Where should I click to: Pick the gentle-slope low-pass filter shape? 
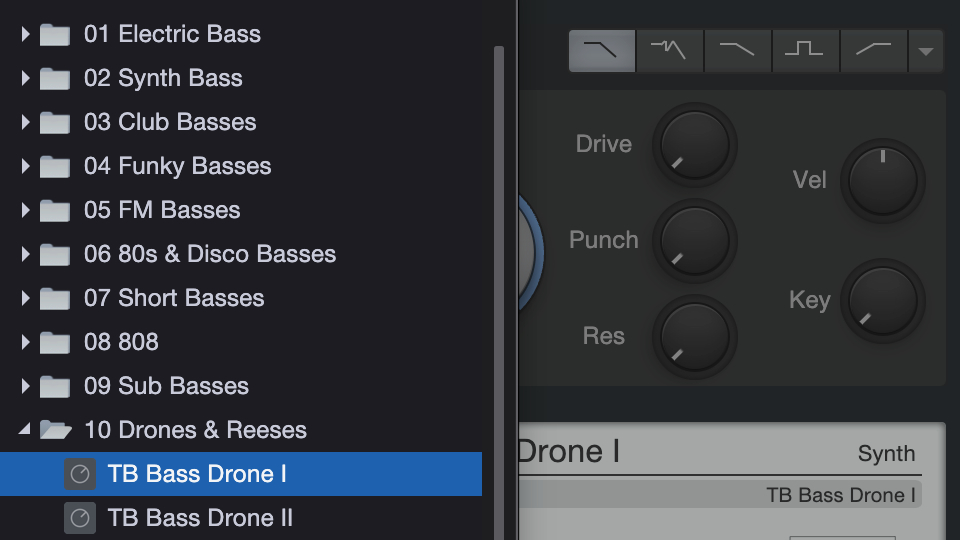click(x=737, y=51)
